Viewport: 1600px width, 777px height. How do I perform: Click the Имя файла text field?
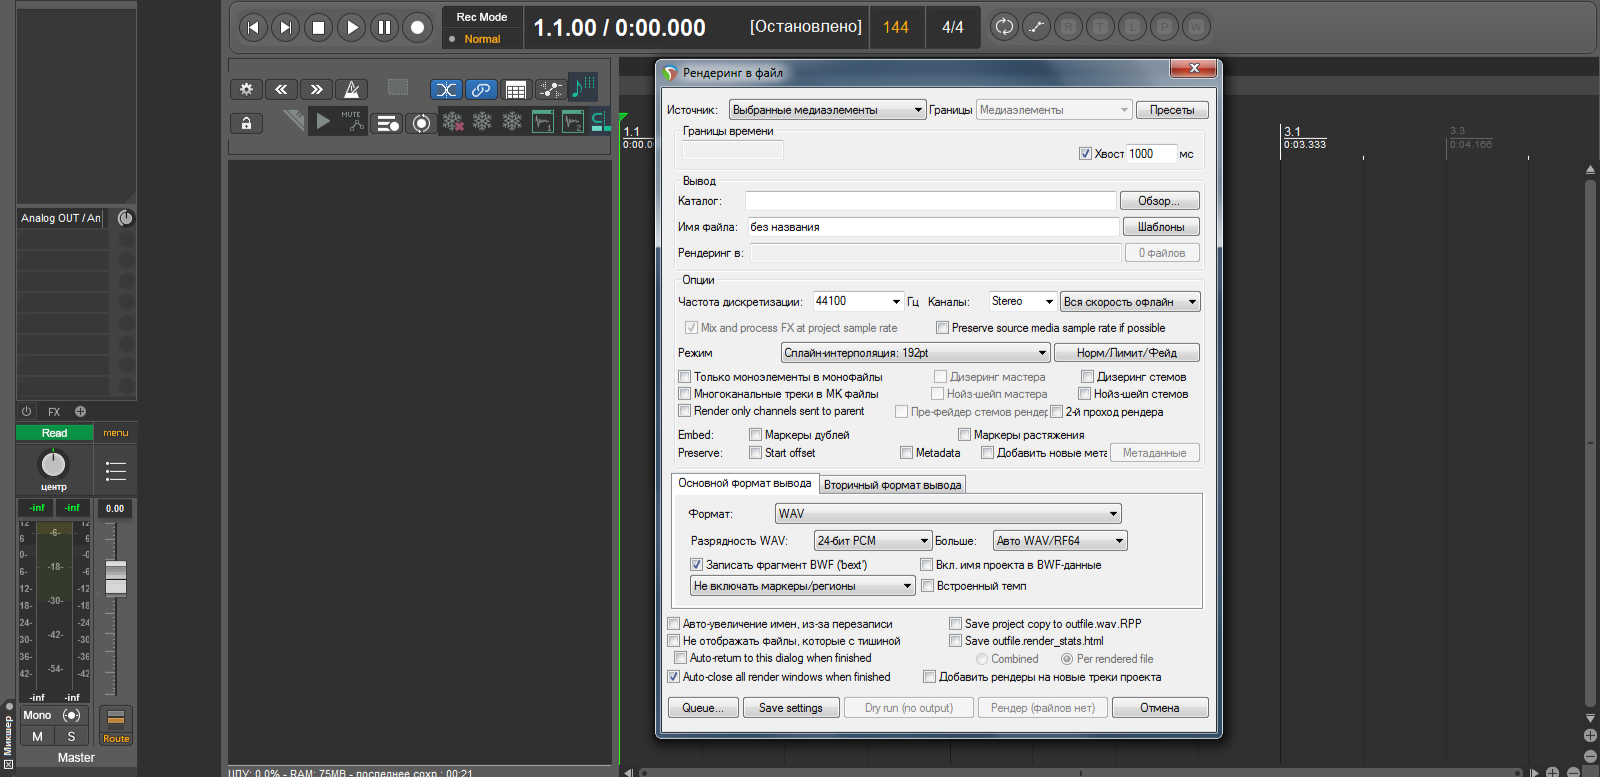[x=932, y=227]
